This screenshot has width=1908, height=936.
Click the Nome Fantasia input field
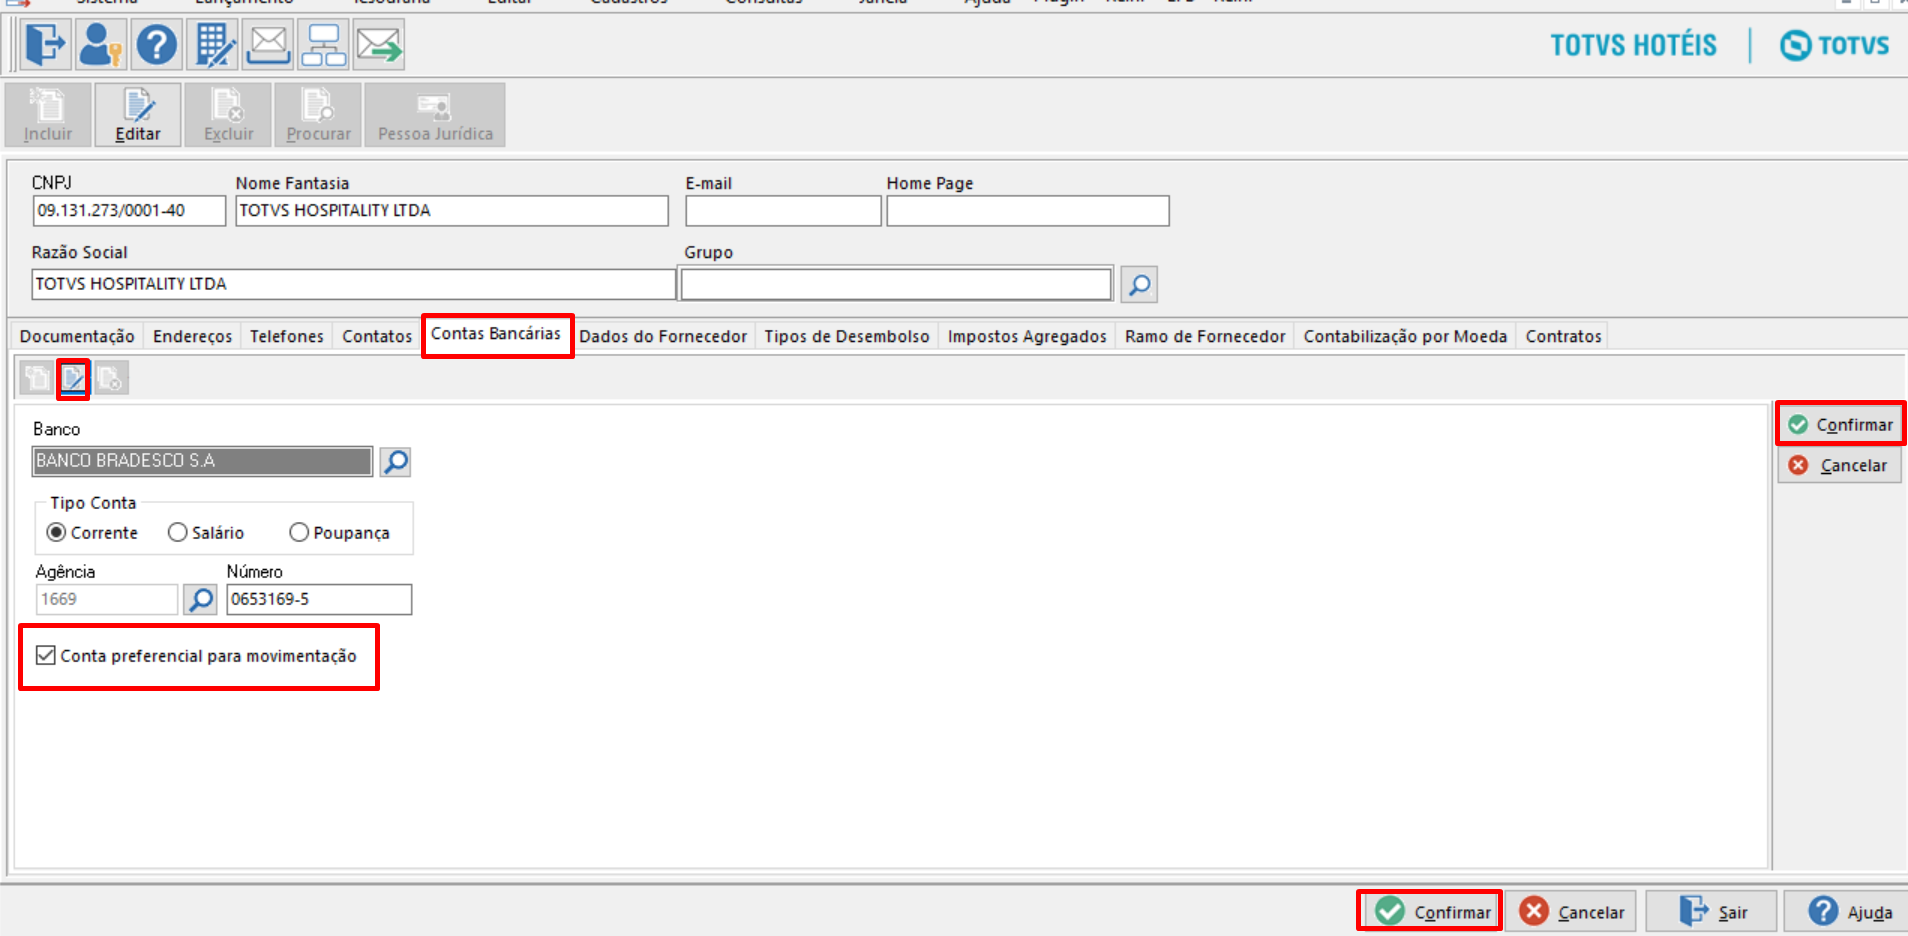(452, 211)
